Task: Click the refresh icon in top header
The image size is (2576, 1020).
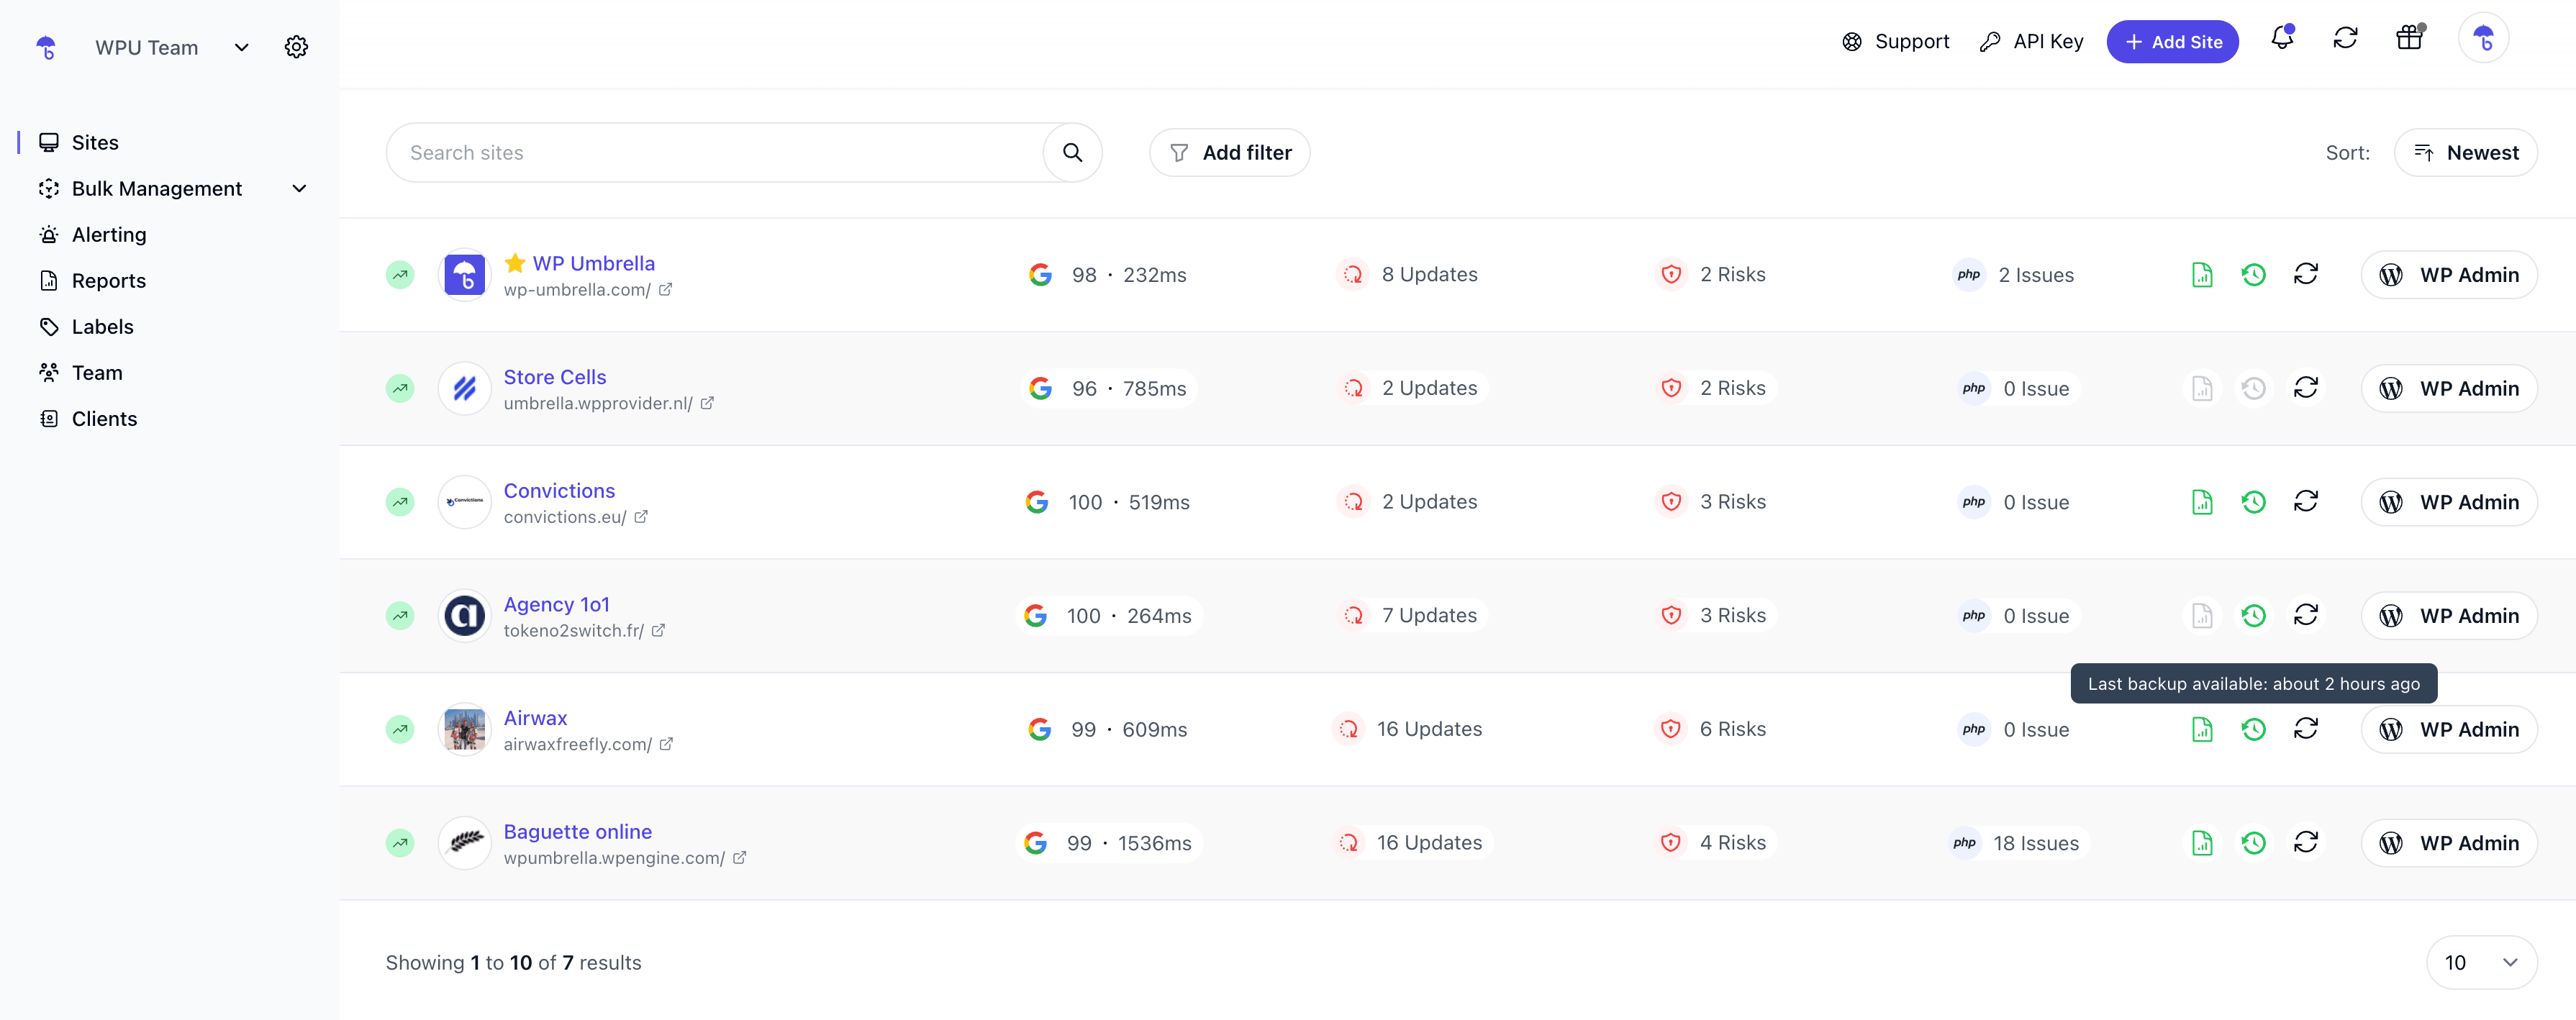Action: pos(2345,39)
